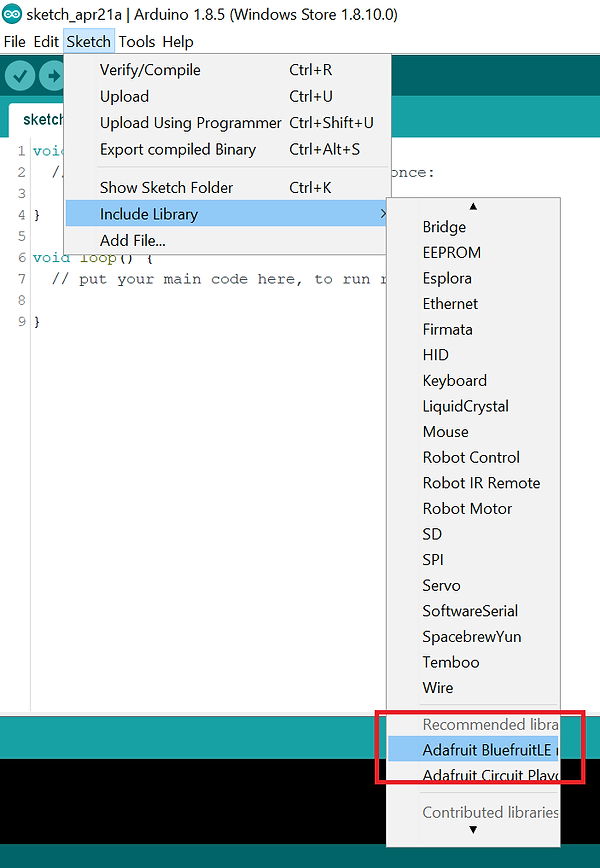600x868 pixels.
Task: Select the Wire library
Action: tap(473, 688)
